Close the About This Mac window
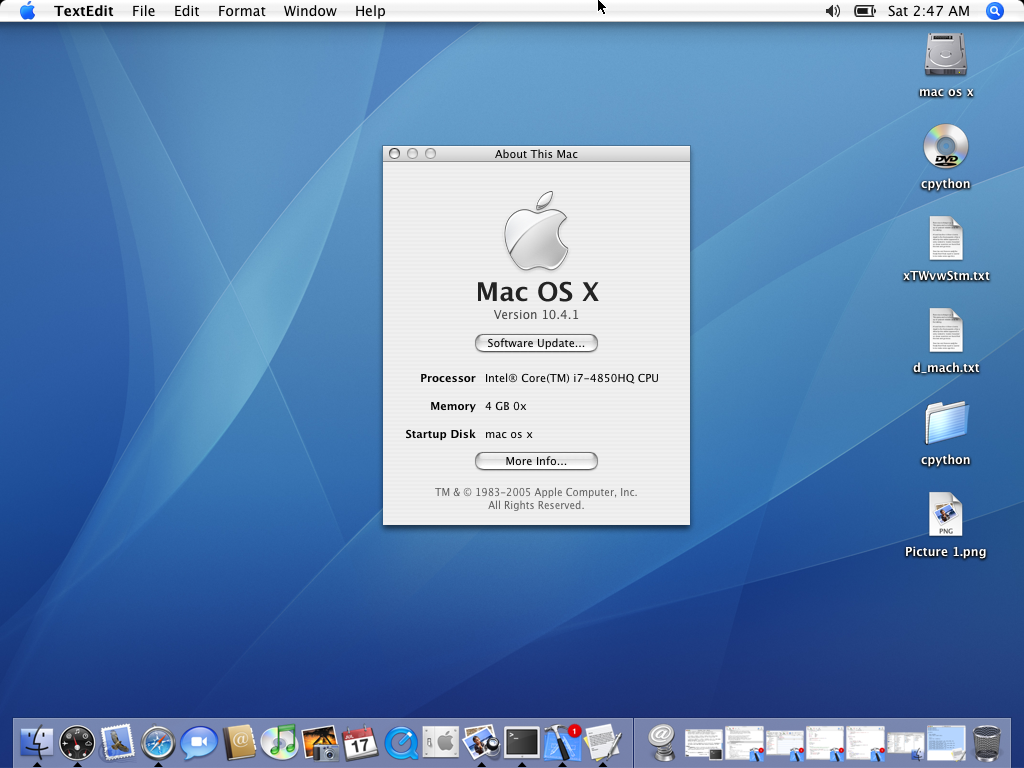Viewport: 1024px width, 768px height. pyautogui.click(x=394, y=153)
